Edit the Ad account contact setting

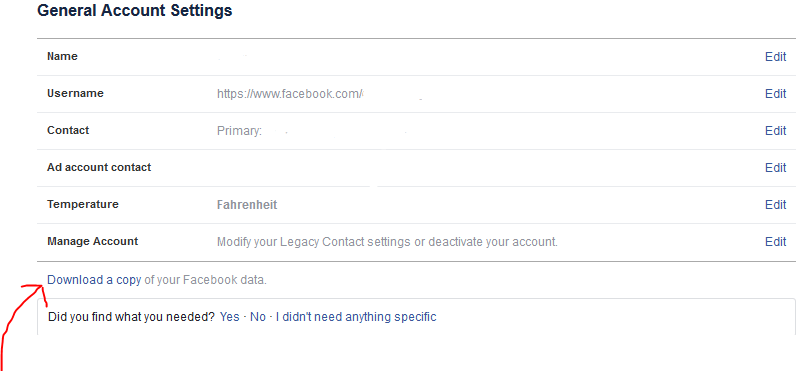775,168
